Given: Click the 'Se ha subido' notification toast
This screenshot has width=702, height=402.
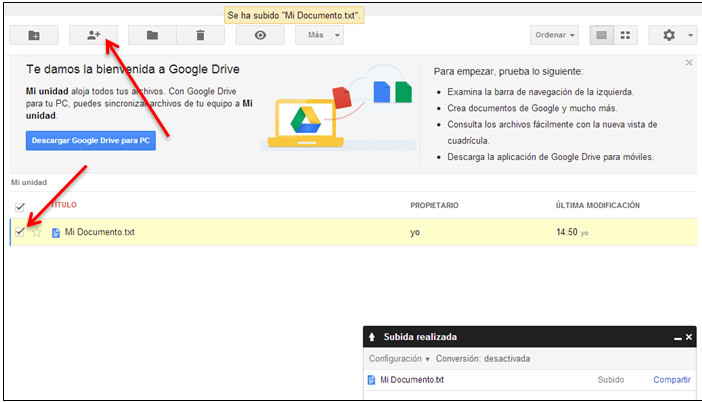Looking at the screenshot, I should tap(294, 15).
